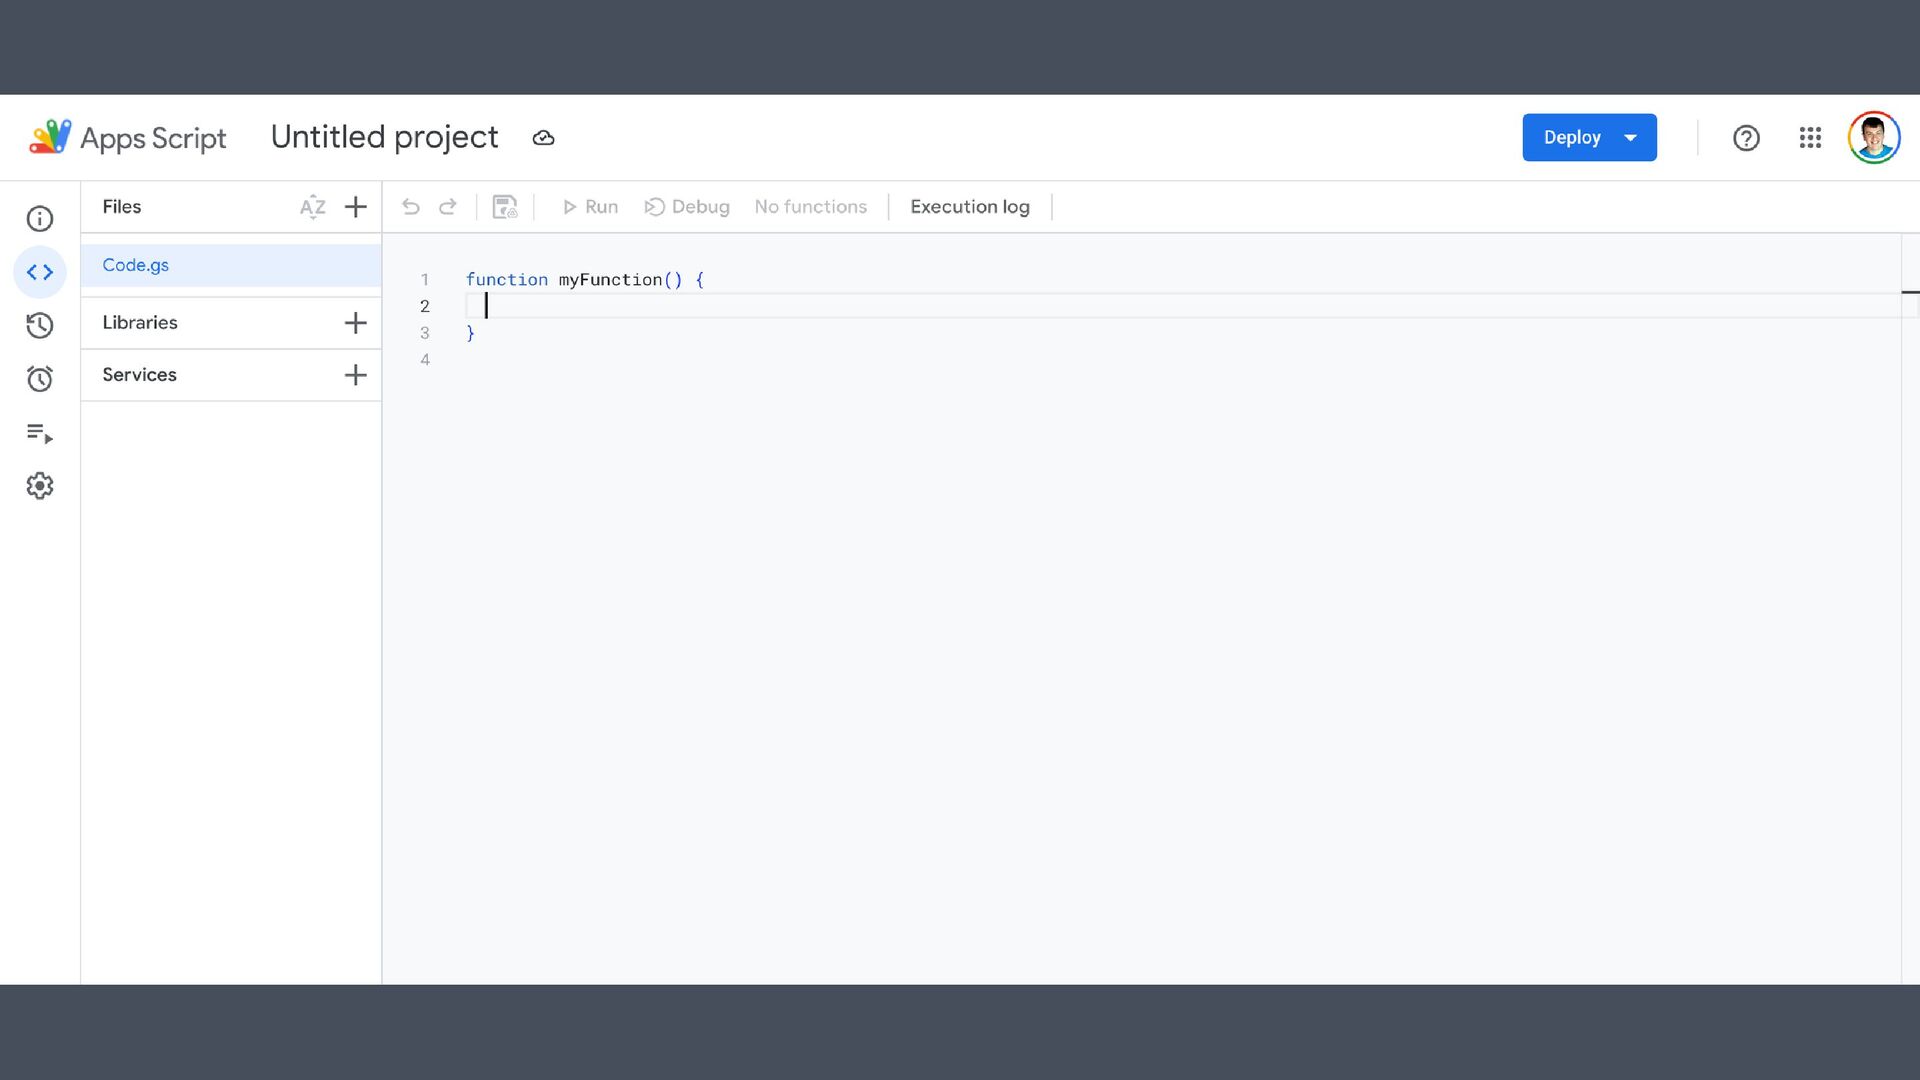Save project with the disk icon

tap(505, 207)
